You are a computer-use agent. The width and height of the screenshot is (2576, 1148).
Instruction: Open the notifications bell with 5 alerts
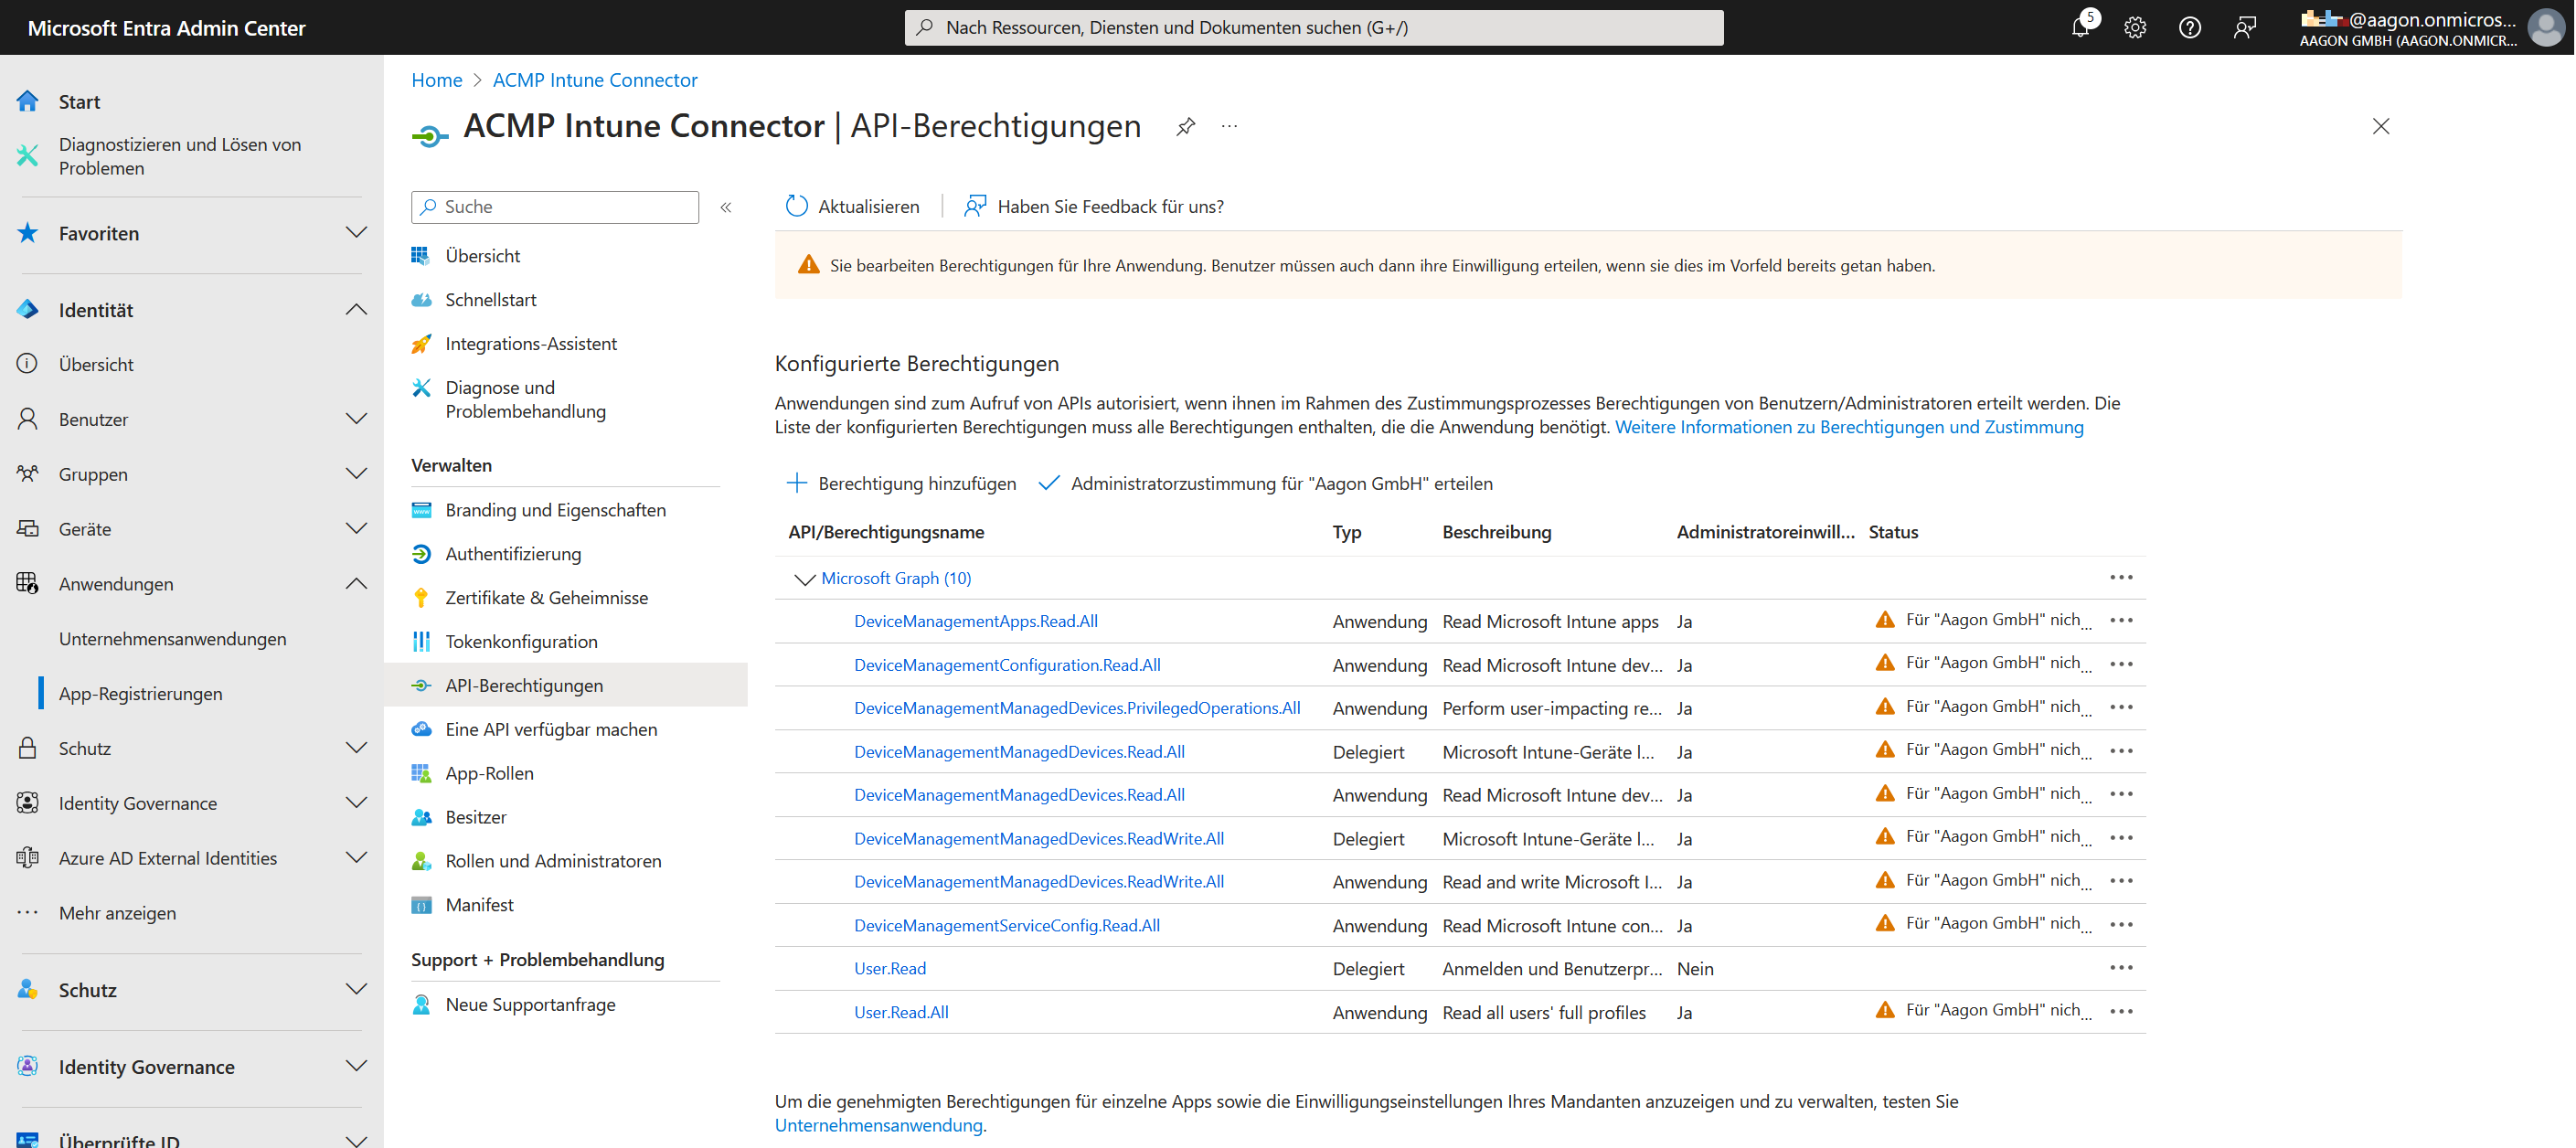coord(2081,27)
